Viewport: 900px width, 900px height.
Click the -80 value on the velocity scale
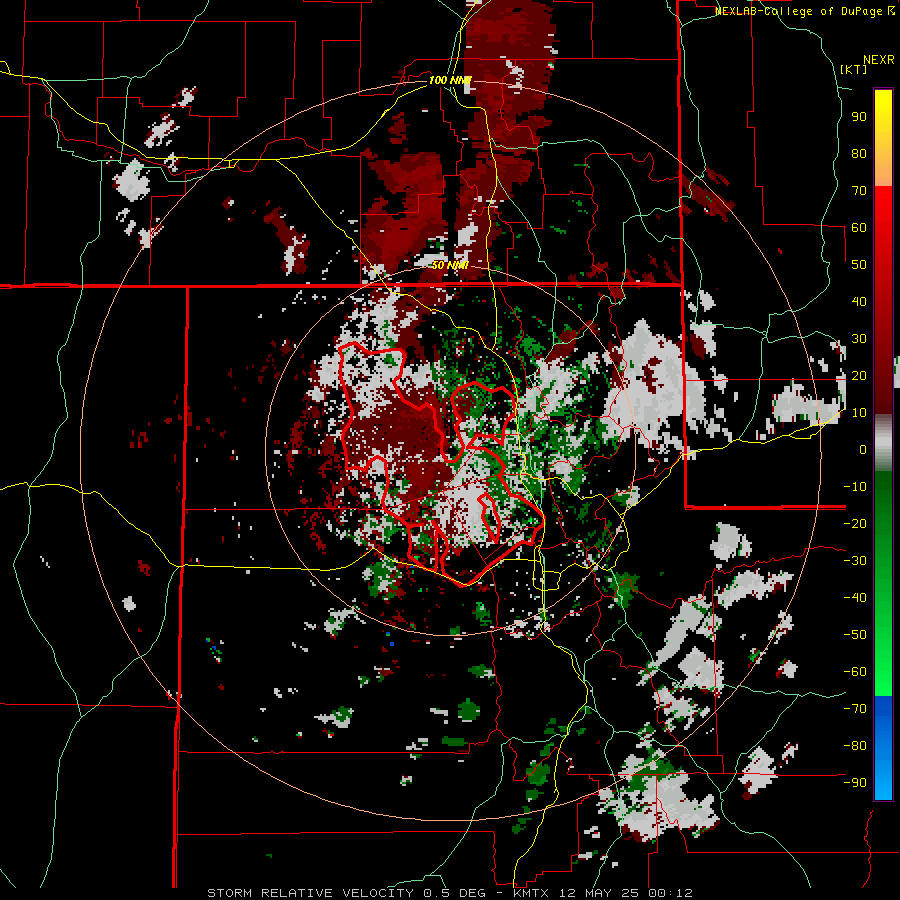pos(855,746)
